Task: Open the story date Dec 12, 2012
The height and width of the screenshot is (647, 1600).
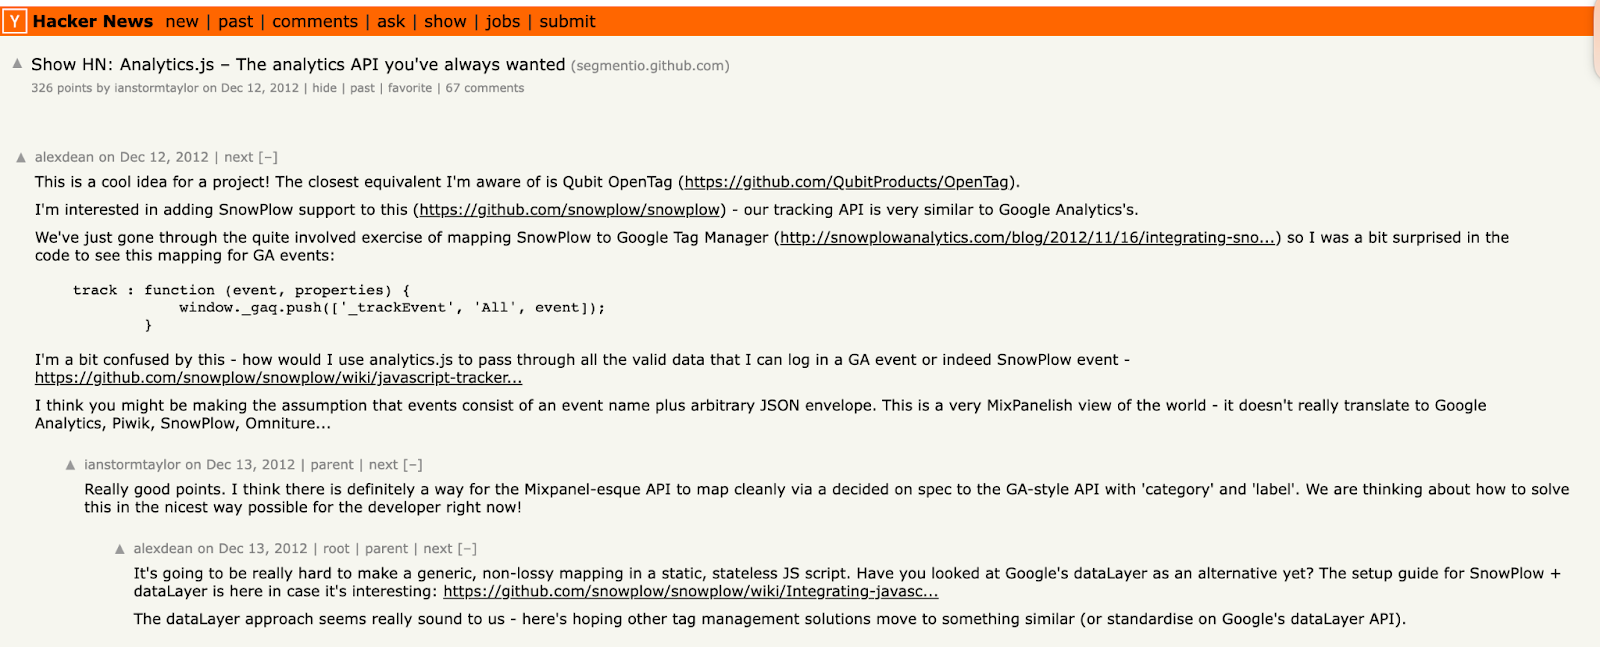Action: tap(260, 88)
